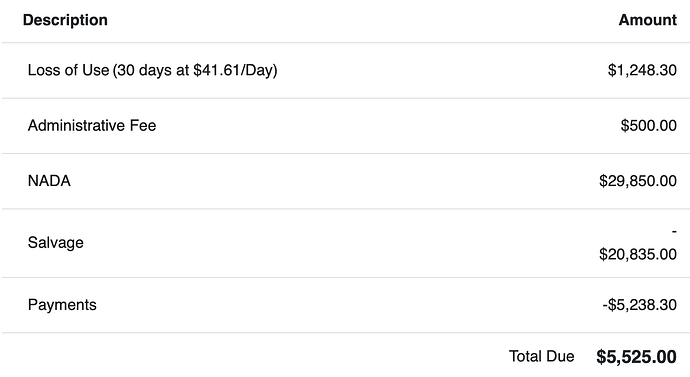Click the Amount column header
Screen dimensions: 690x377
[647, 20]
